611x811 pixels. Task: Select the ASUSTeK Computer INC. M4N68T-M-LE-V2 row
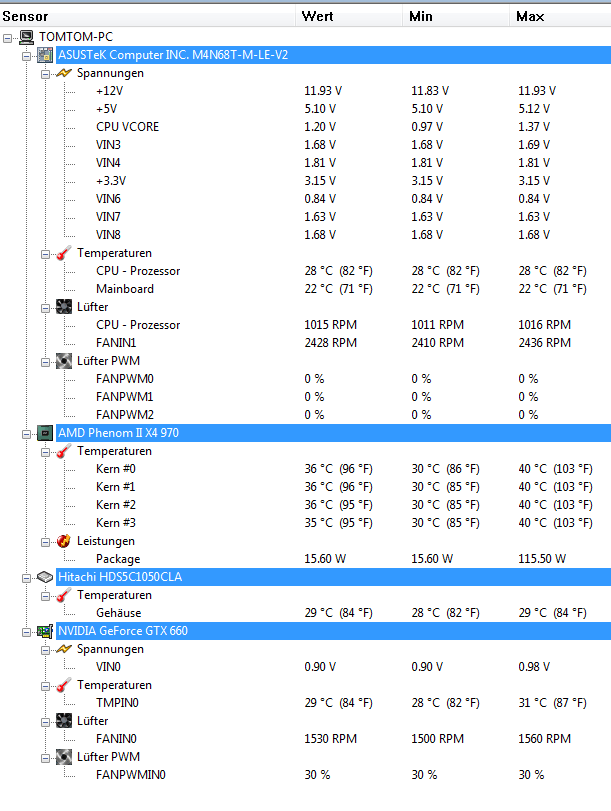pyautogui.click(x=333, y=55)
